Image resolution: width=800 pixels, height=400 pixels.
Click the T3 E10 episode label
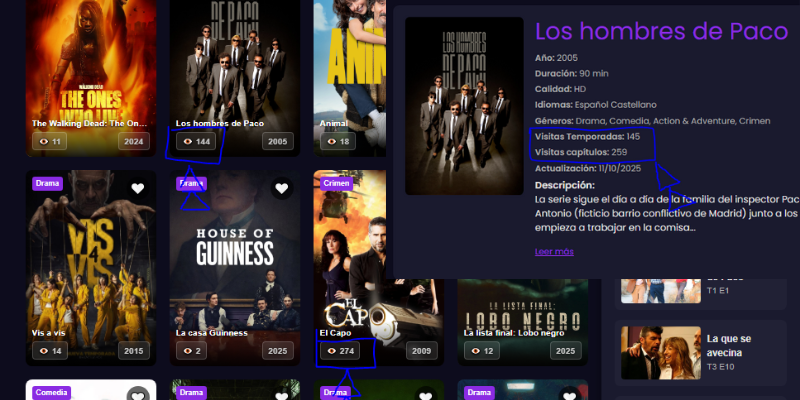click(x=720, y=367)
